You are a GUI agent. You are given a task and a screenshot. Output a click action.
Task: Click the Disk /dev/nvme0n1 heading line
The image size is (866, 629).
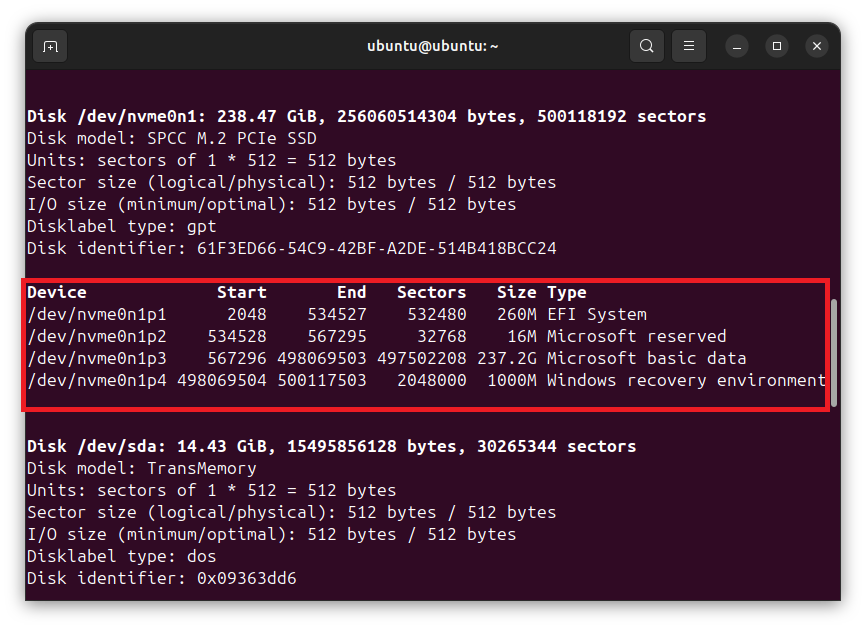click(367, 117)
